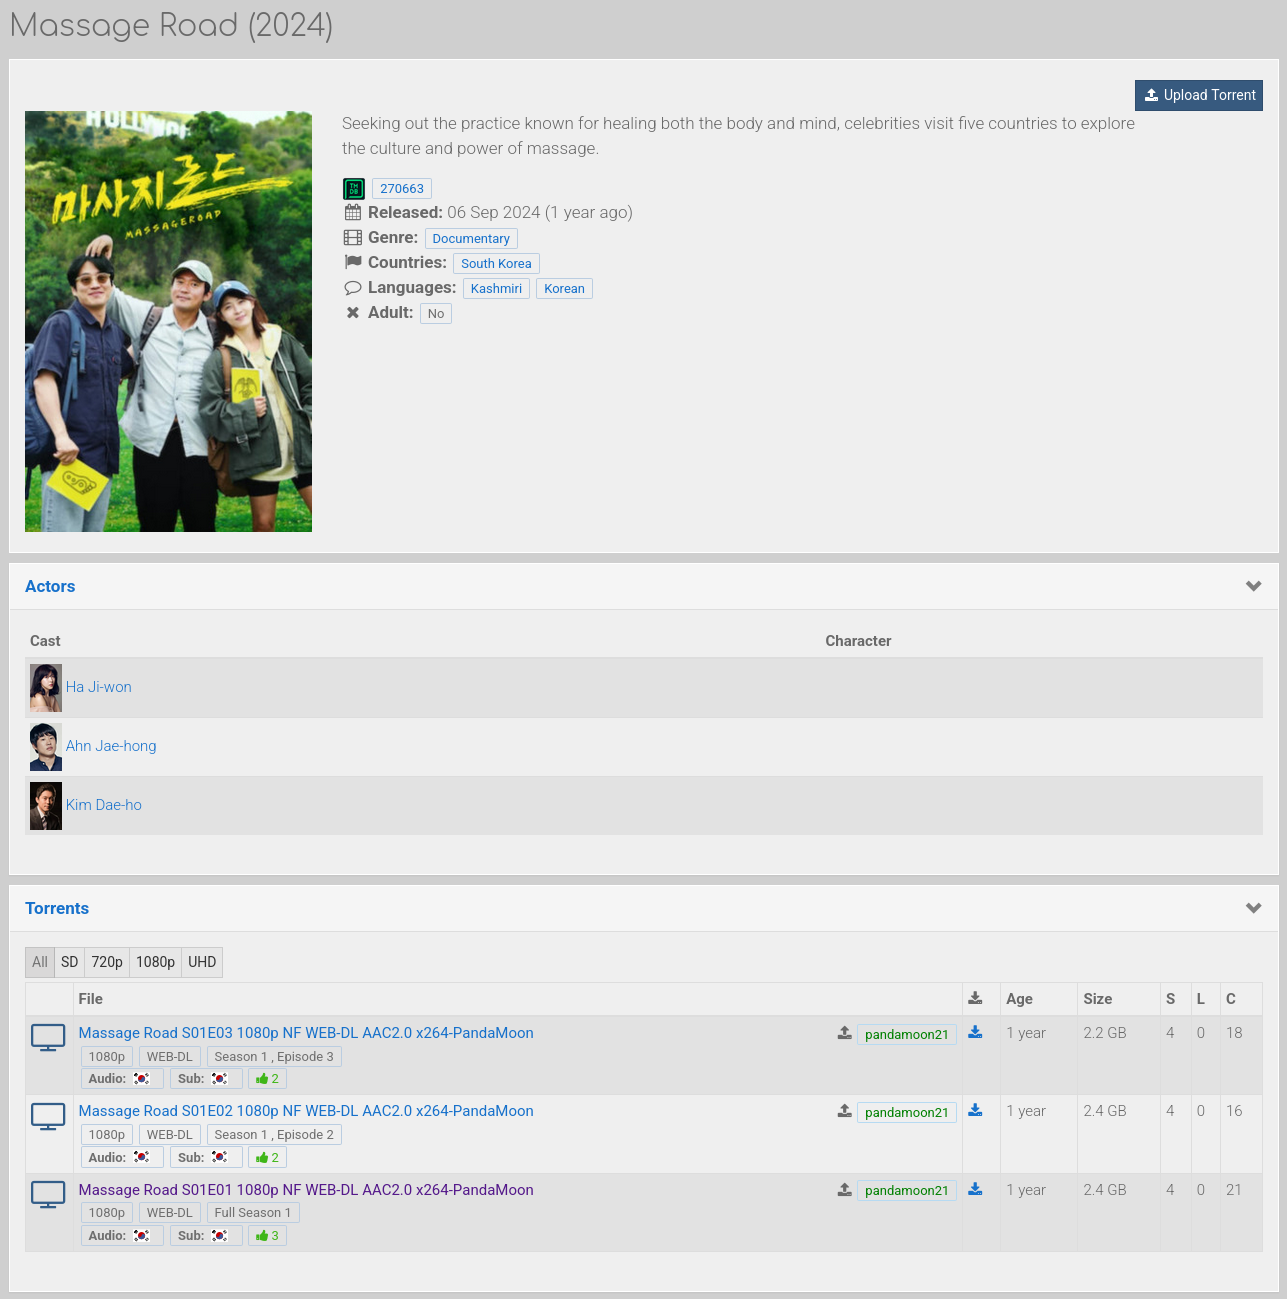Image resolution: width=1287 pixels, height=1299 pixels.
Task: Open the Massage Road S01E03 torrent link
Action: [306, 1033]
